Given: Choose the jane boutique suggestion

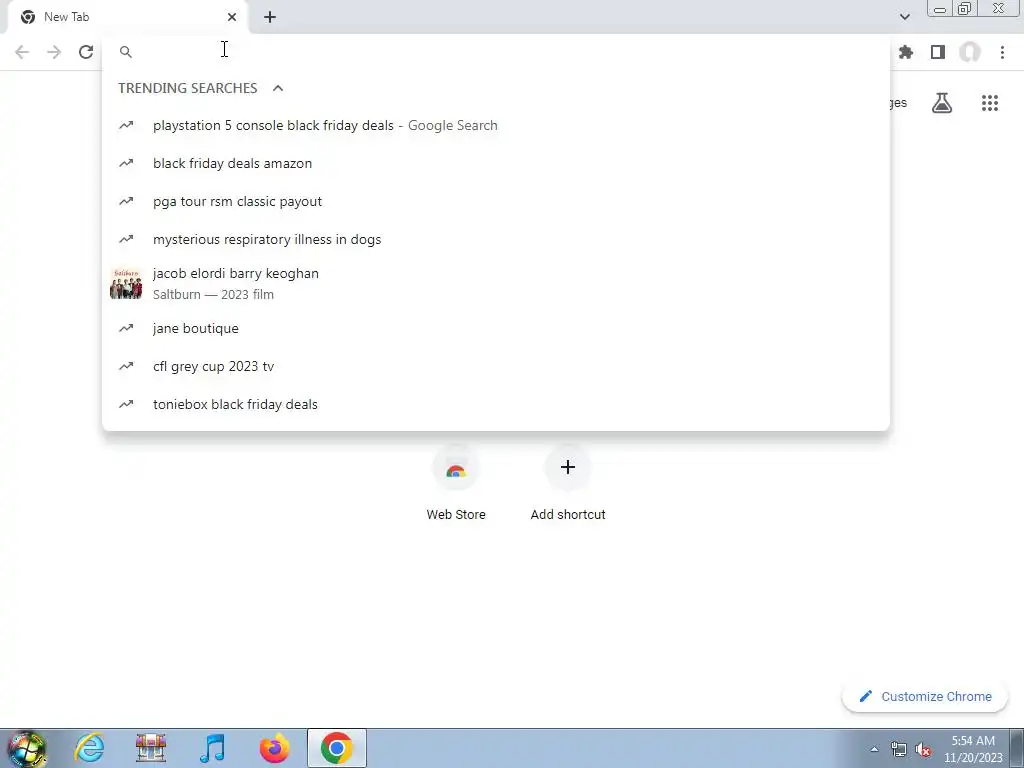Looking at the screenshot, I should point(496,328).
